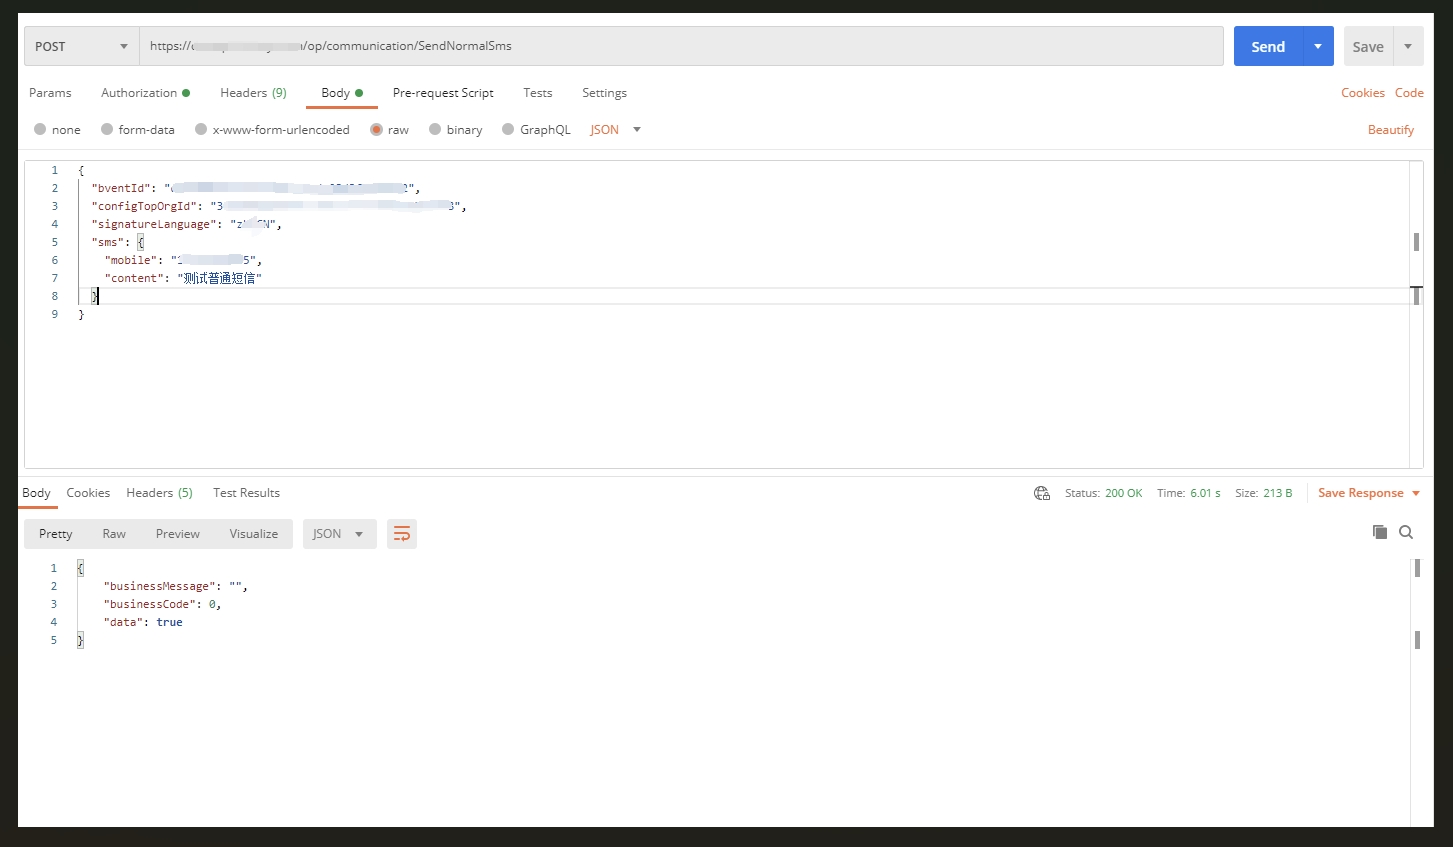1453x847 pixels.
Task: Select the GraphQL body radio option
Action: click(x=508, y=130)
